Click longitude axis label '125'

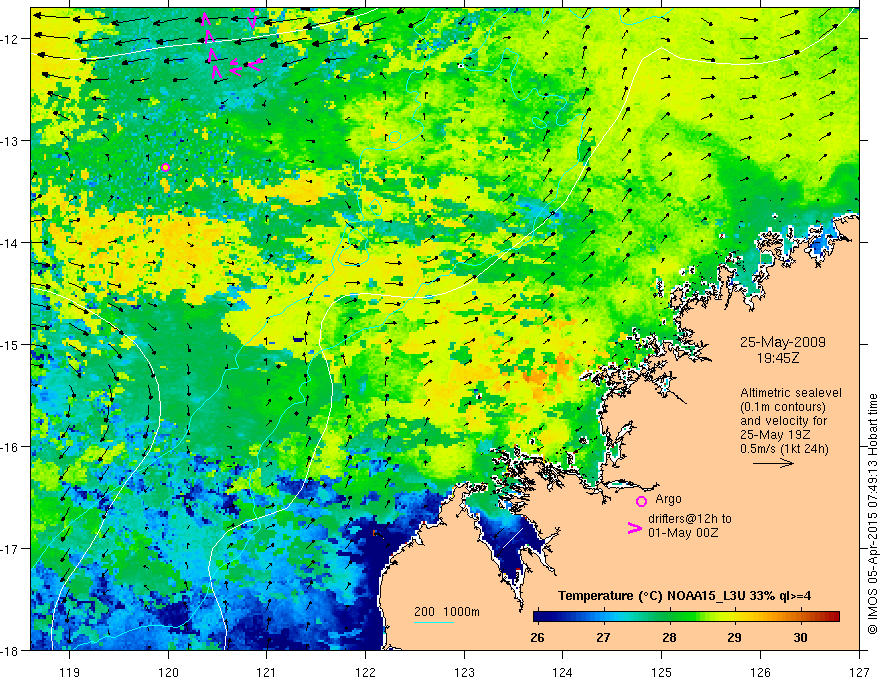click(662, 672)
